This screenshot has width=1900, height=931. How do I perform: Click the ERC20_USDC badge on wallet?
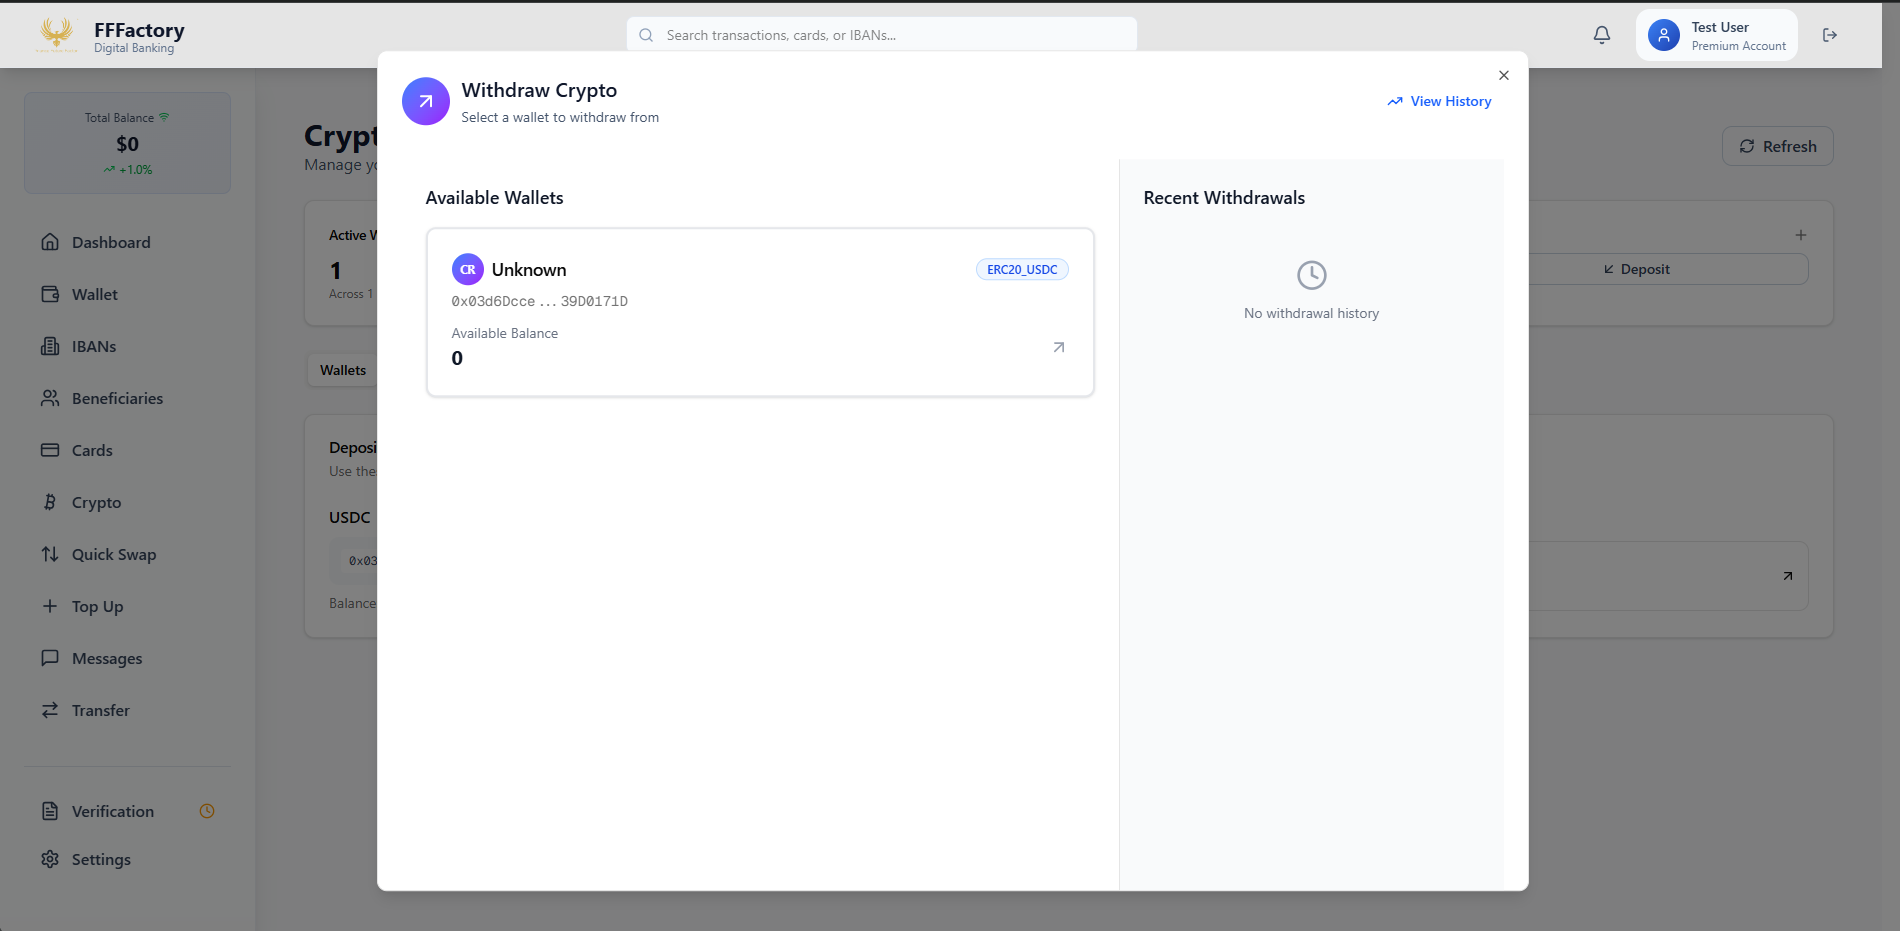click(1021, 269)
